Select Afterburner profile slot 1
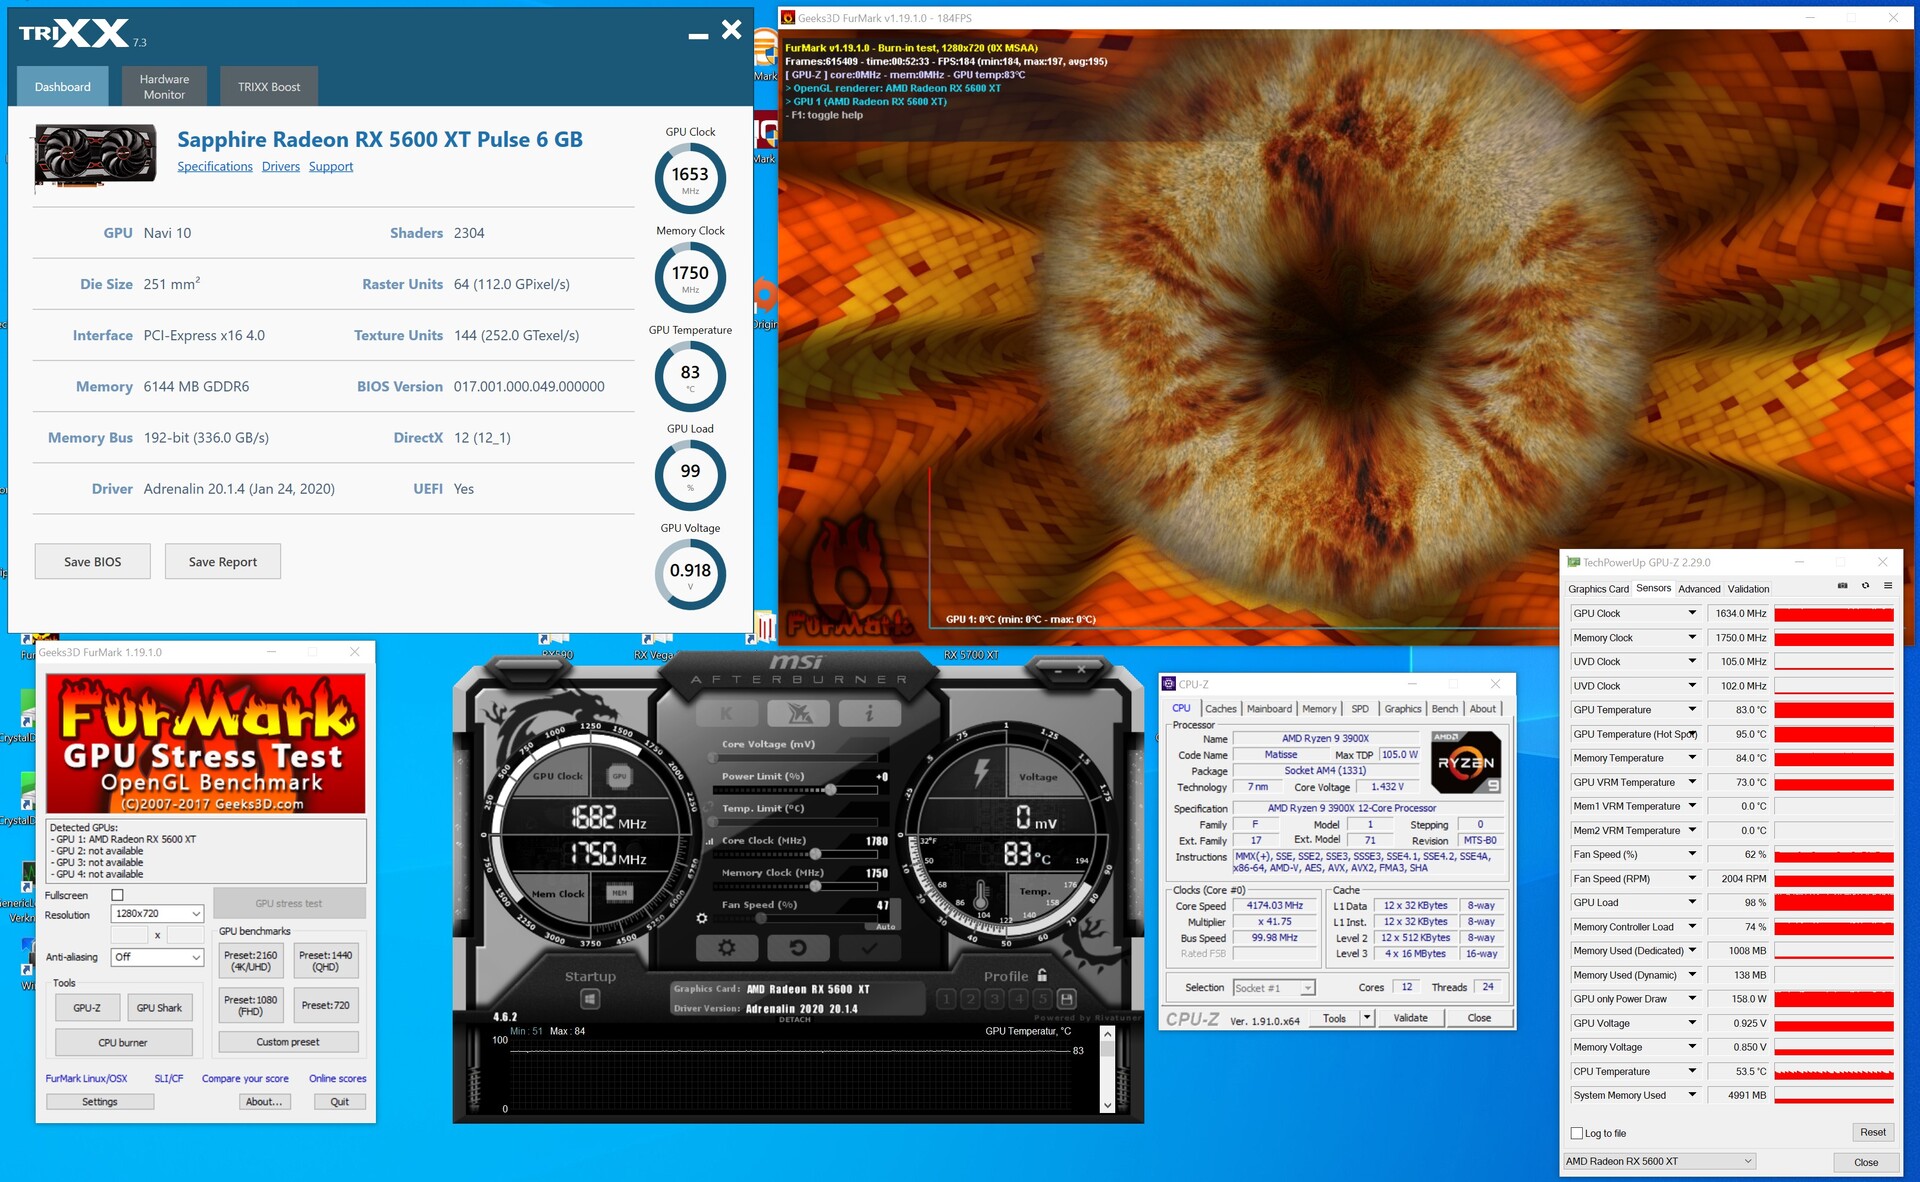The image size is (1920, 1182). [946, 999]
